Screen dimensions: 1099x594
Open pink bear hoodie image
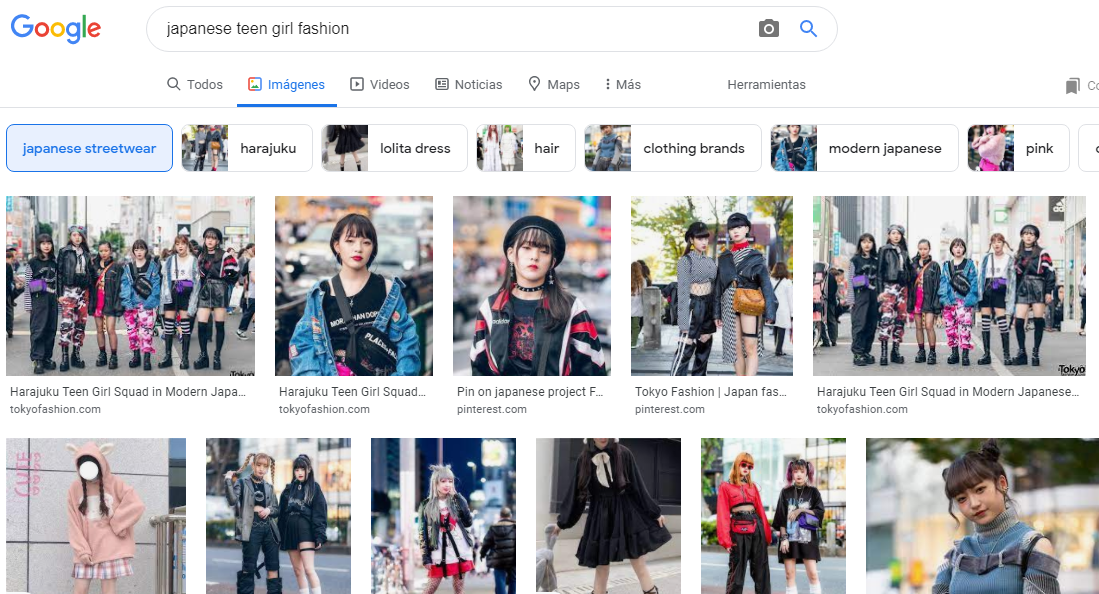coord(96,516)
